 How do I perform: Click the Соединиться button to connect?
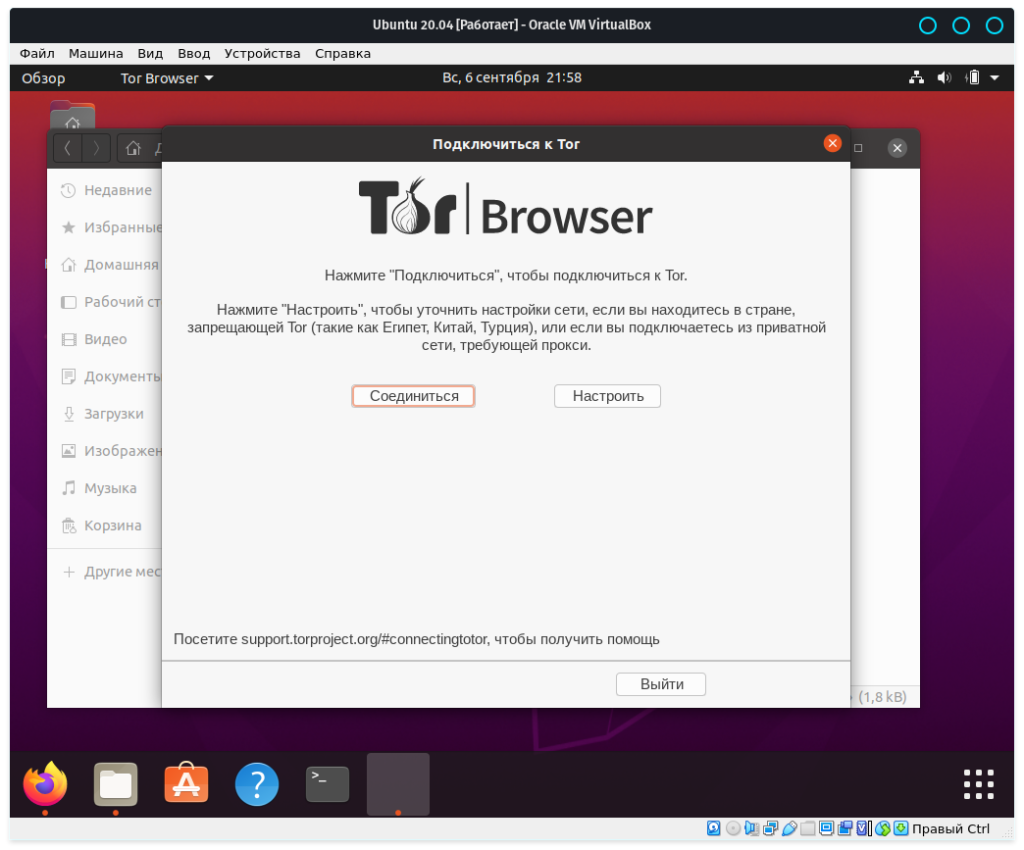pos(413,396)
